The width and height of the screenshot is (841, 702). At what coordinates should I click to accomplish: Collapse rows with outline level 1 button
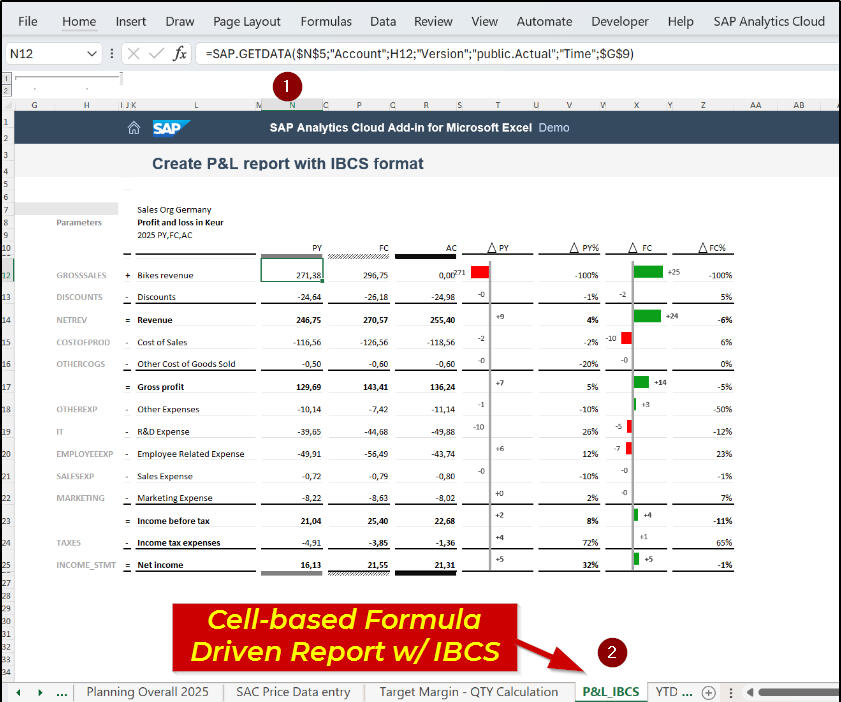point(6,77)
